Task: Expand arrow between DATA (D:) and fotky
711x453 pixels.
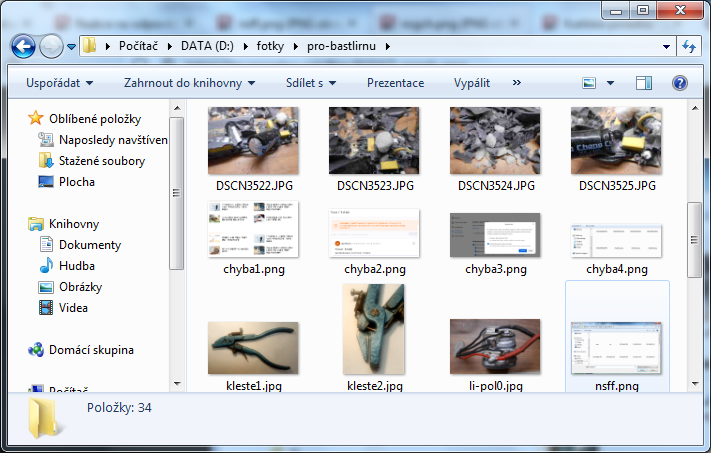Action: 245,46
